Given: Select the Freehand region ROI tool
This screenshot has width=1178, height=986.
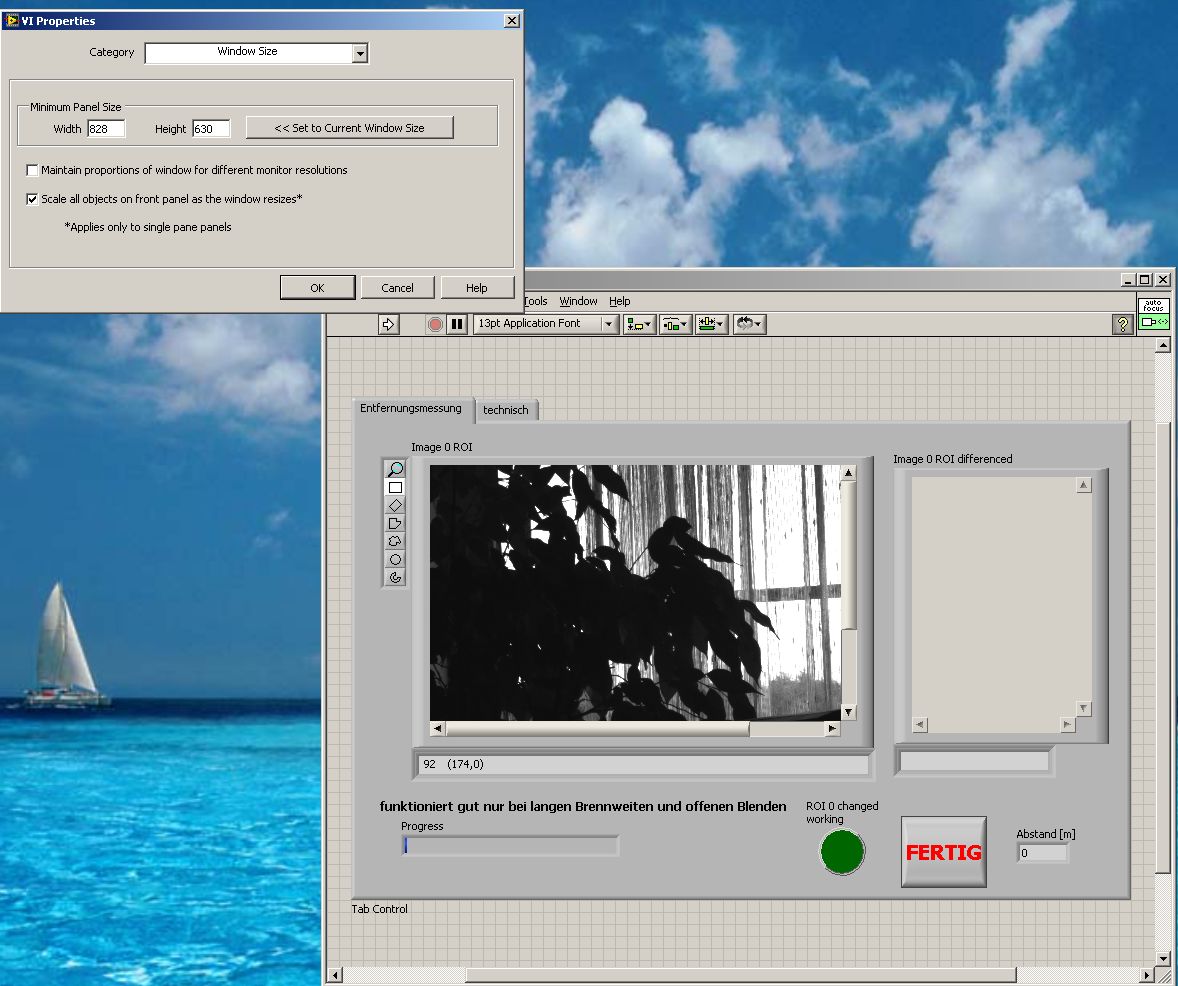Looking at the screenshot, I should click(395, 541).
